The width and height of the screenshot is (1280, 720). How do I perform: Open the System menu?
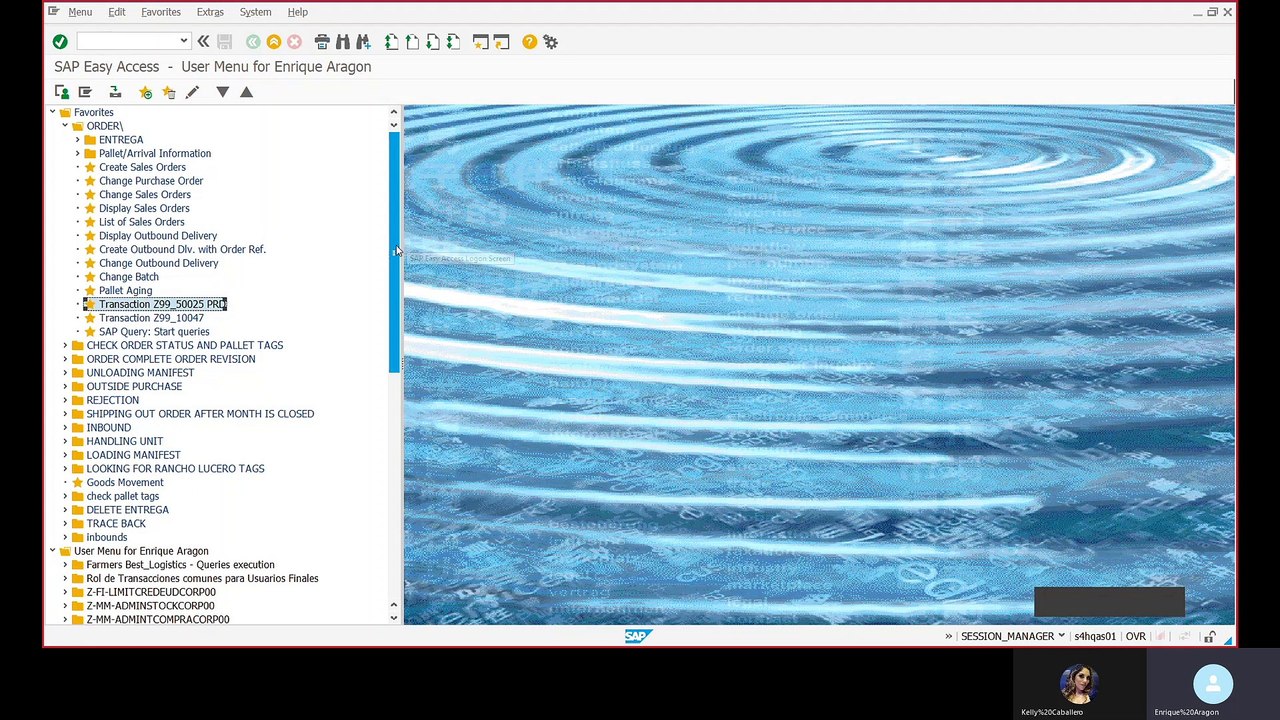click(x=255, y=12)
